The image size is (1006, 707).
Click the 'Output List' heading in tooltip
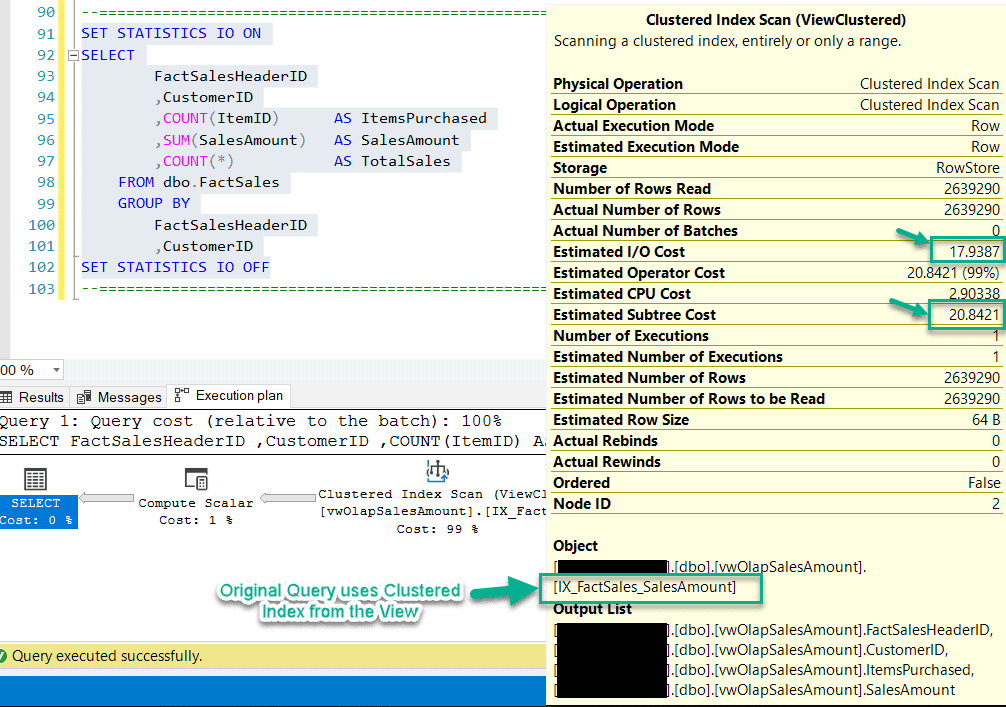tap(592, 609)
